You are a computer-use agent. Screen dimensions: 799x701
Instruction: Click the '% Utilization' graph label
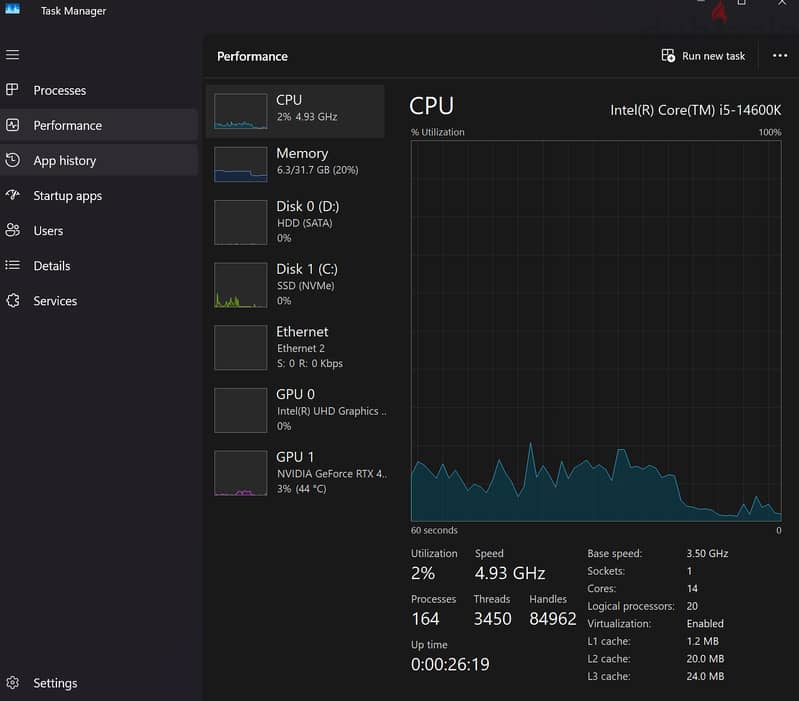[438, 132]
